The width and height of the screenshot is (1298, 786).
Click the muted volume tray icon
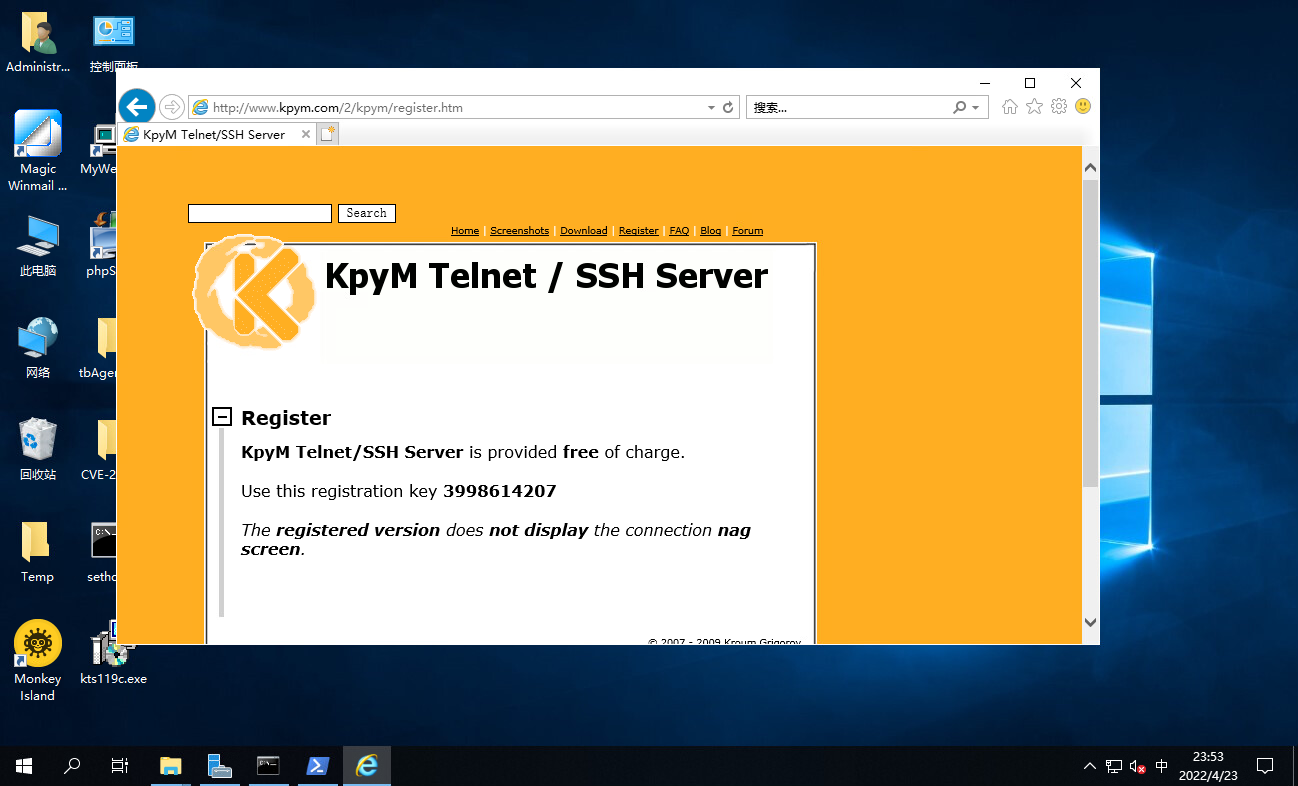point(1138,766)
